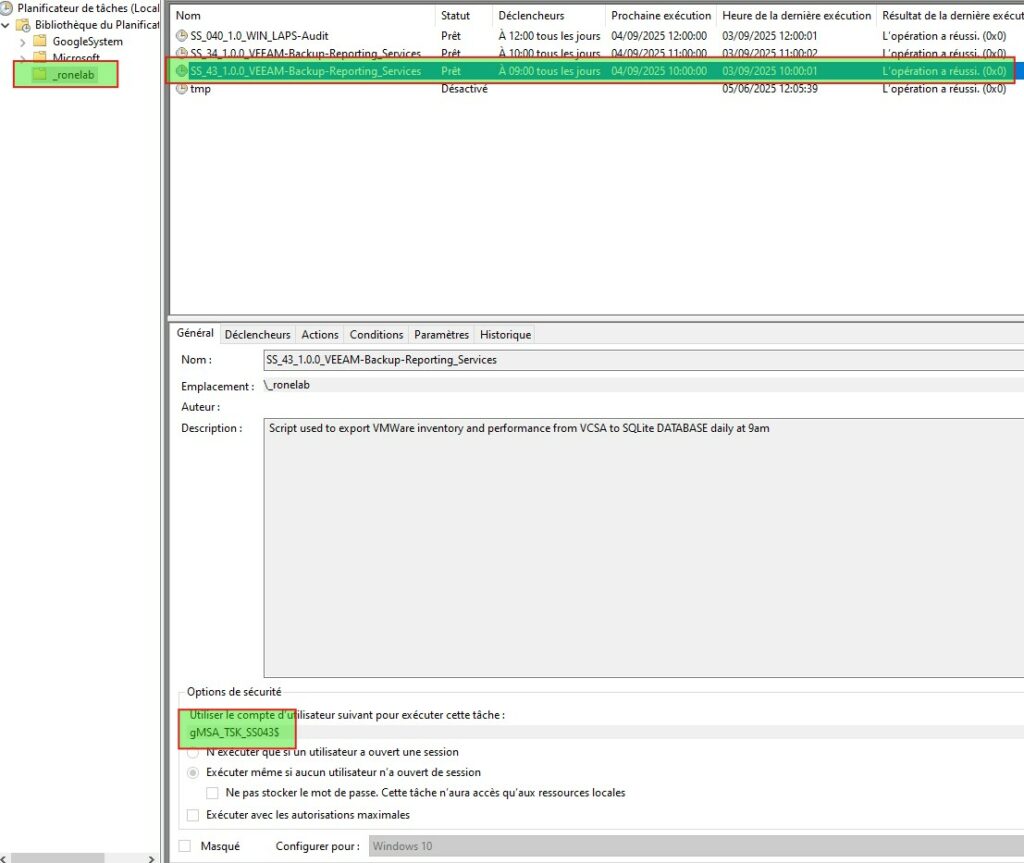Enable 'Ne pas stocker le mot de passe' checkbox
Screen dimensions: 1024x863
213,793
